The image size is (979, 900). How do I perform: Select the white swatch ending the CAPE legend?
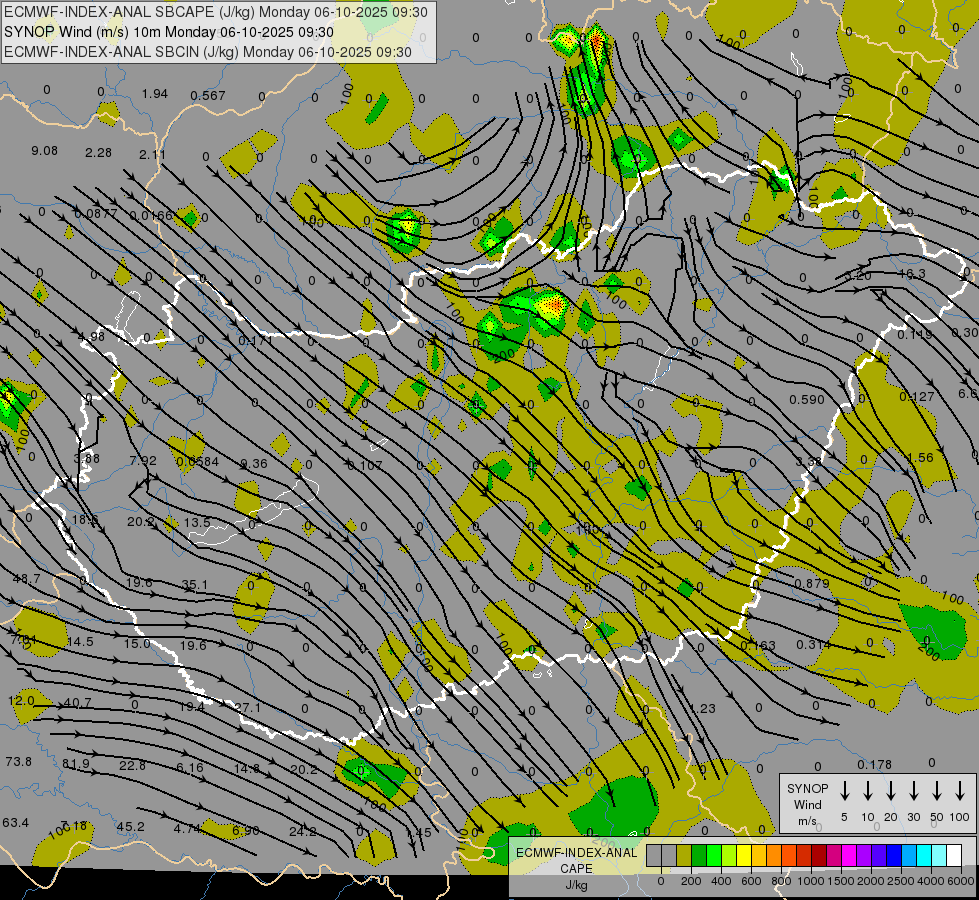(x=953, y=855)
